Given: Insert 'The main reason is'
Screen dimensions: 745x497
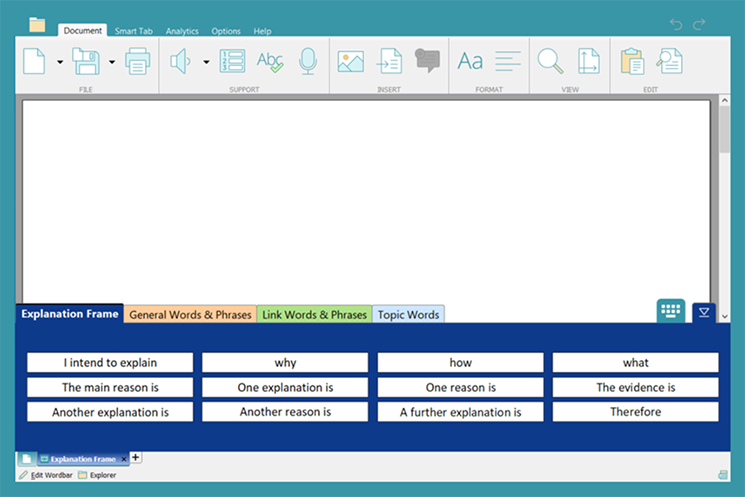Looking at the screenshot, I should coord(110,387).
